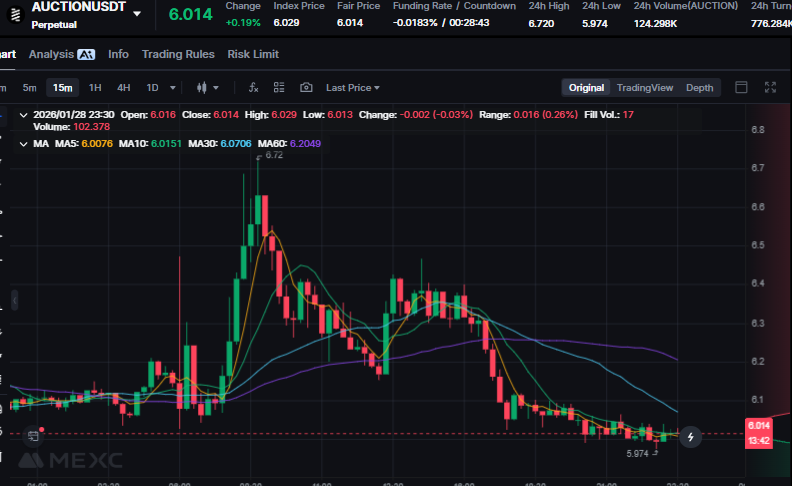Open the Last Price dropdown
The image size is (792, 486).
(x=353, y=88)
